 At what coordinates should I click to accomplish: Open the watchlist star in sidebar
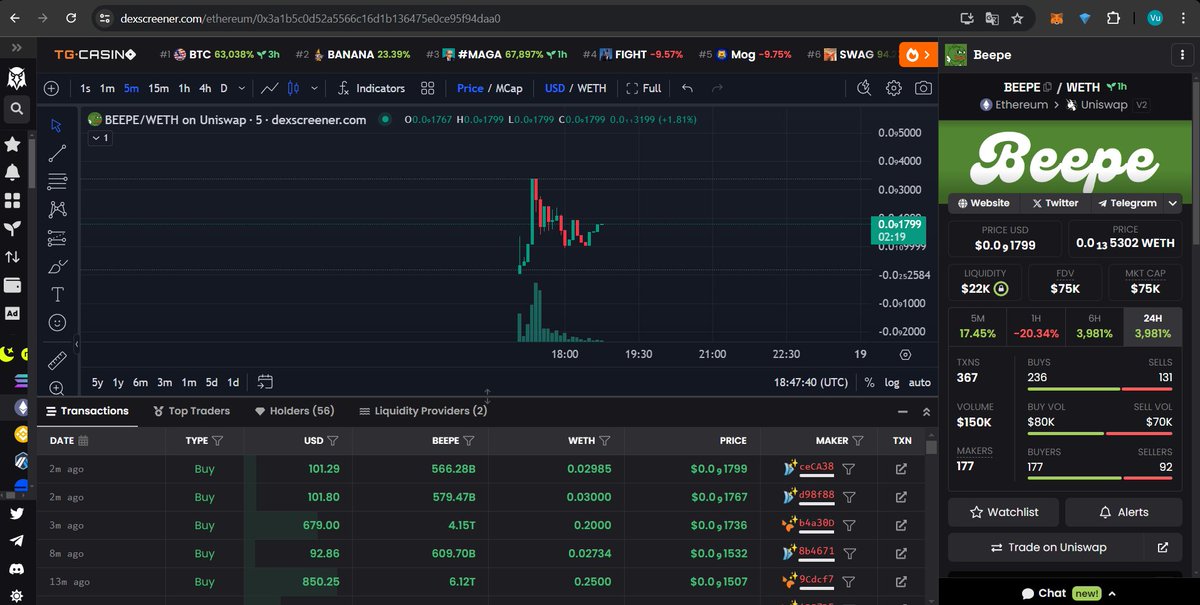point(13,144)
